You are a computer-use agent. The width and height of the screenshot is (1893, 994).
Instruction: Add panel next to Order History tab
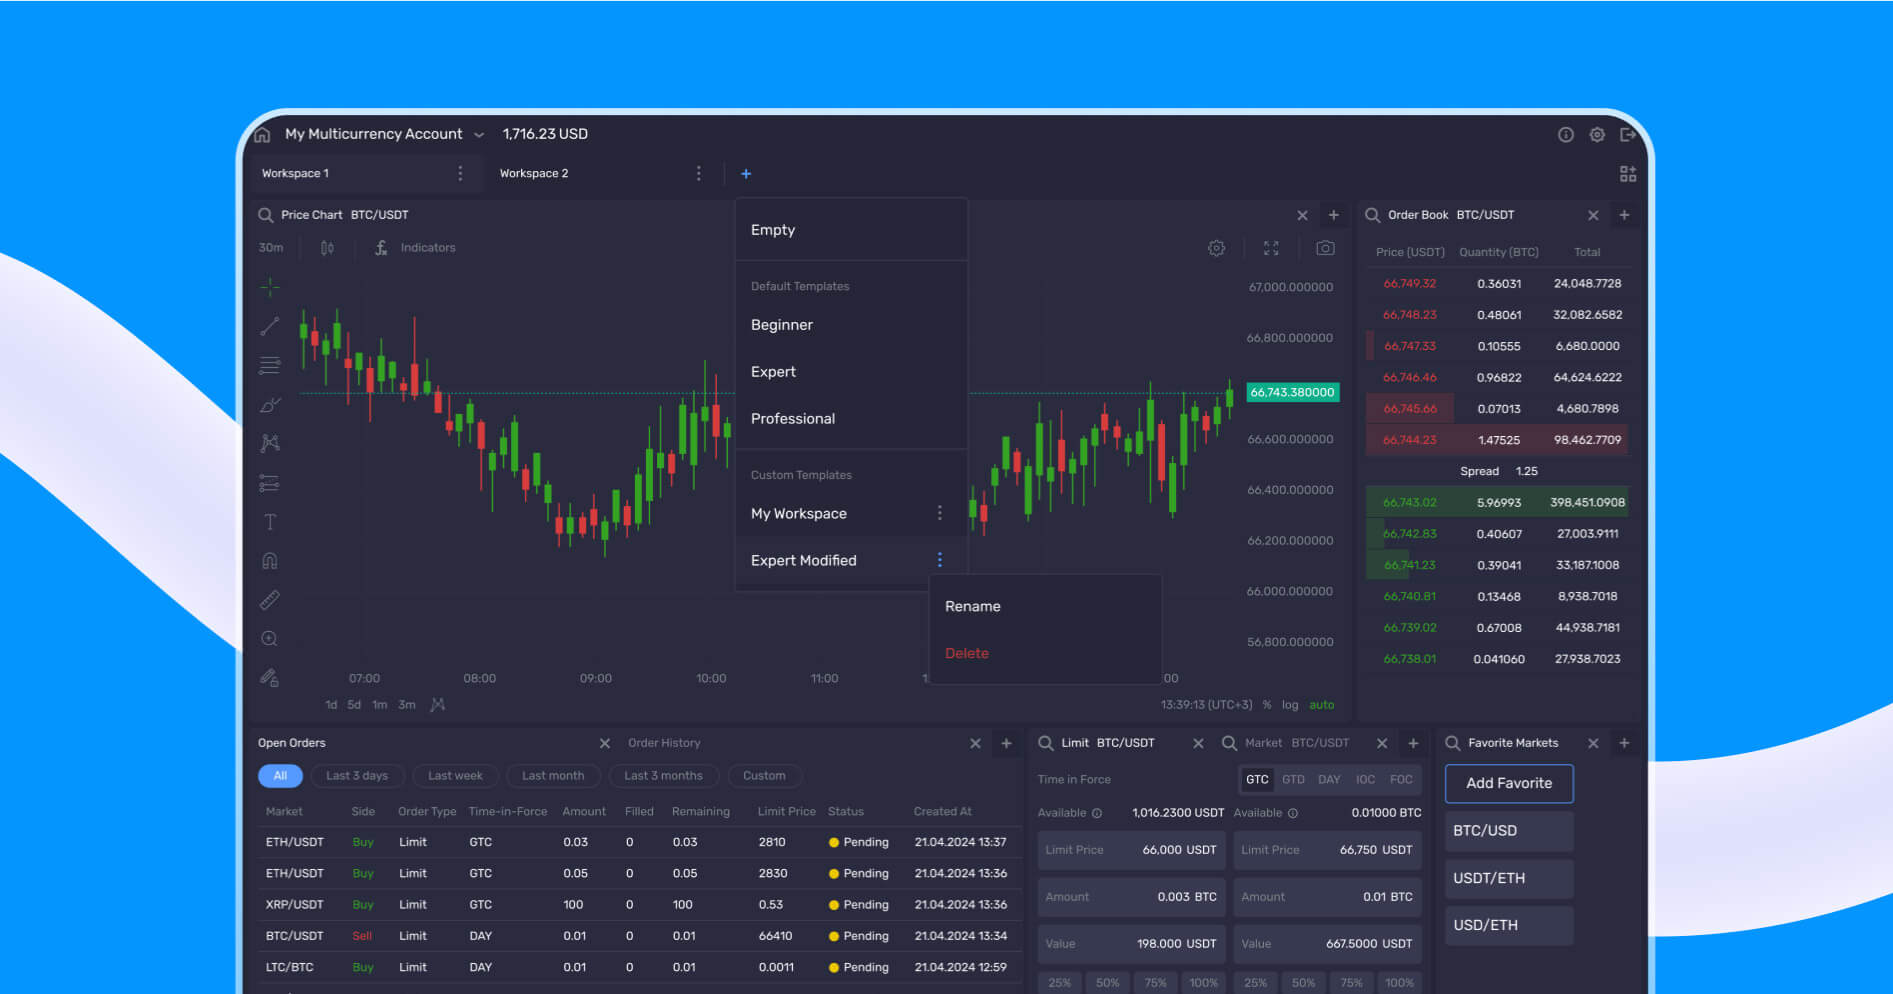[1006, 743]
